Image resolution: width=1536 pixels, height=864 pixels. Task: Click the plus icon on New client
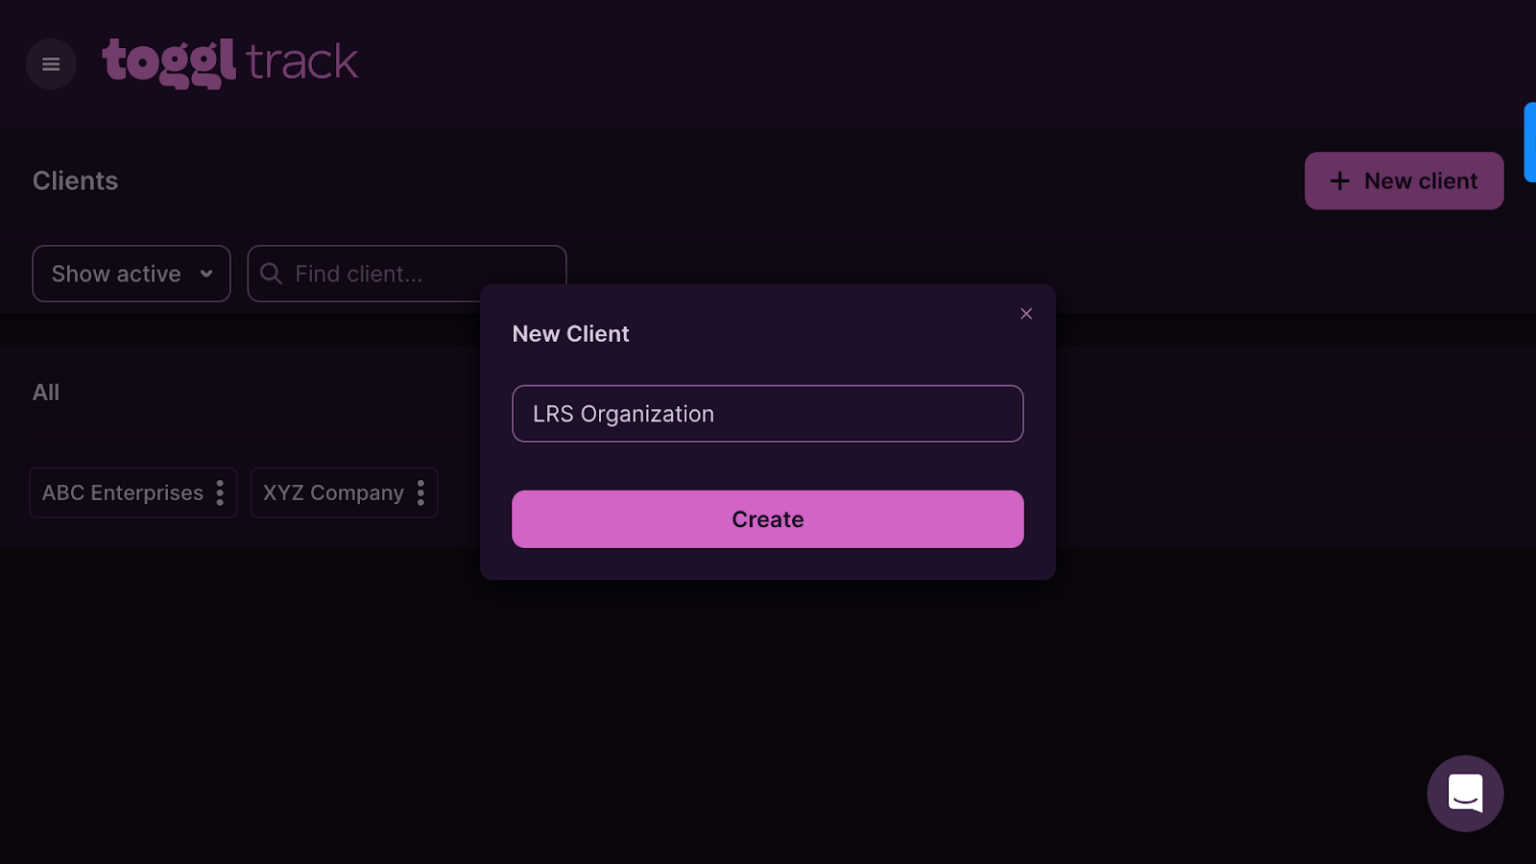click(1339, 181)
